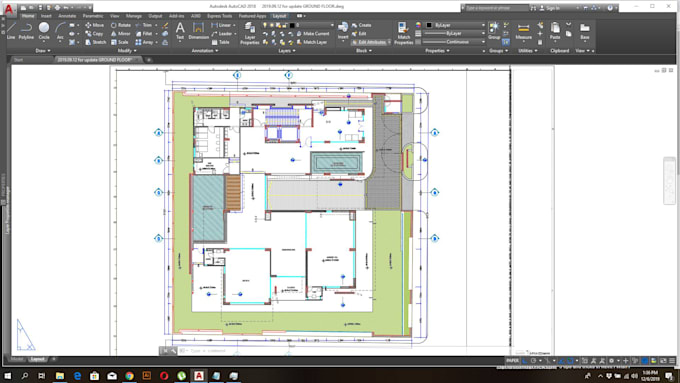Select the Dimension tool
This screenshot has height=383, width=680.
click(x=199, y=30)
